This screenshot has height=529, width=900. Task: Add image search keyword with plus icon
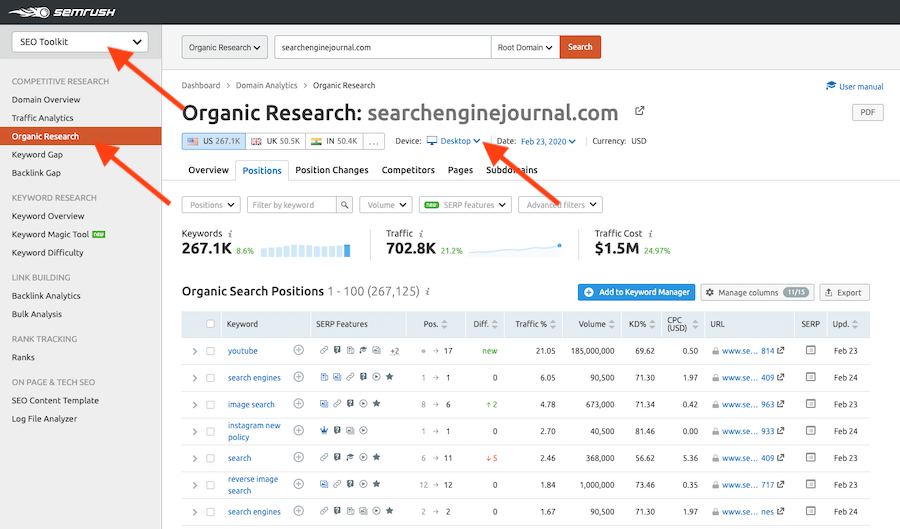298,404
